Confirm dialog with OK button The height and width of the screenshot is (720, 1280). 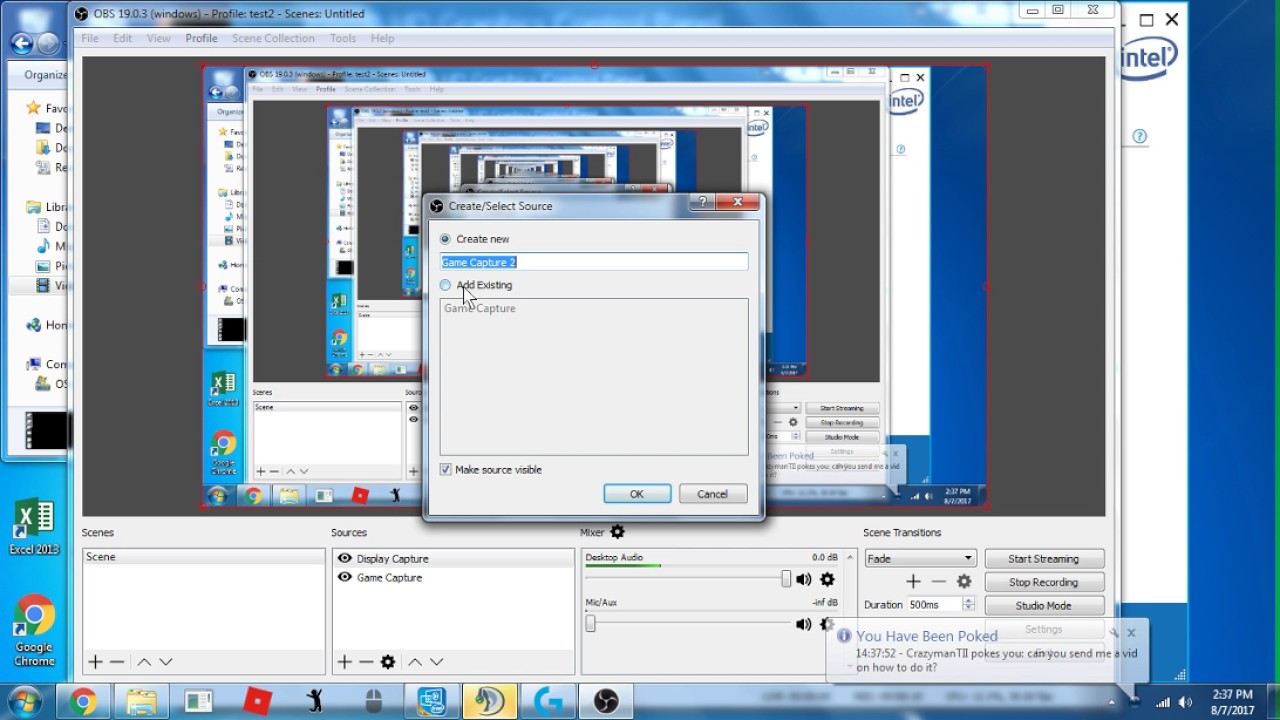[x=637, y=494]
